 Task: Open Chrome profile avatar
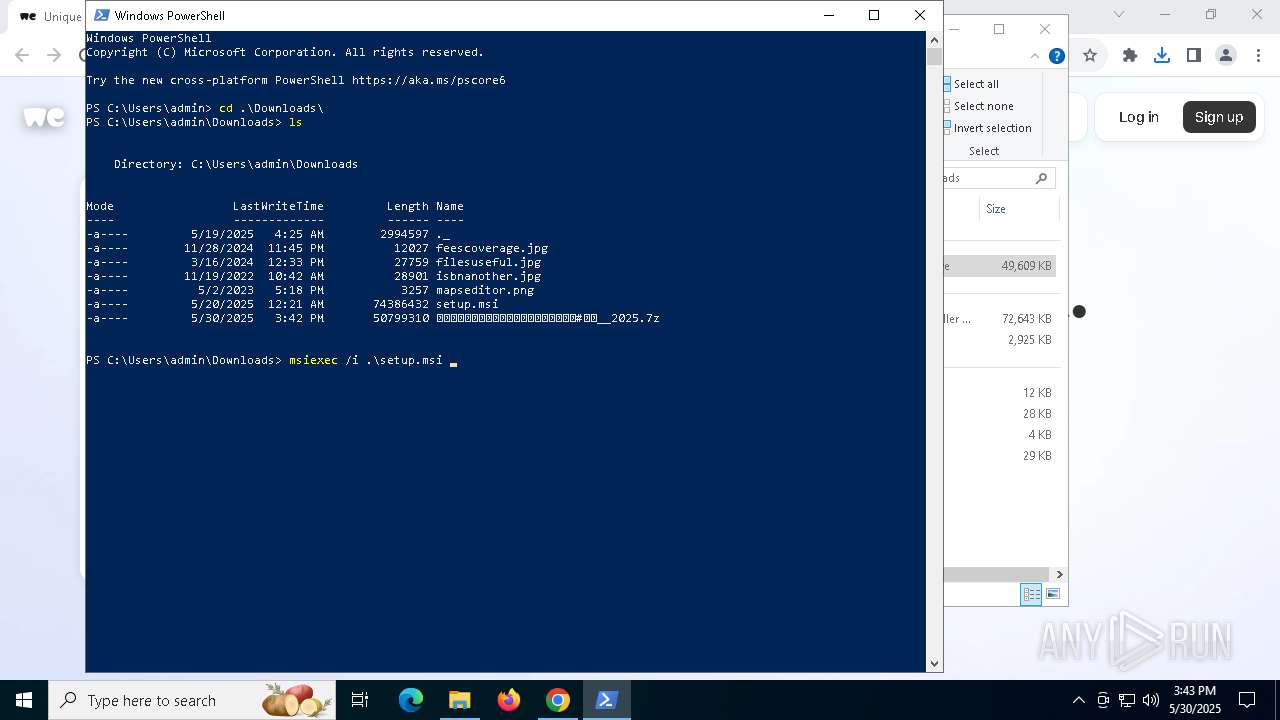click(1226, 56)
